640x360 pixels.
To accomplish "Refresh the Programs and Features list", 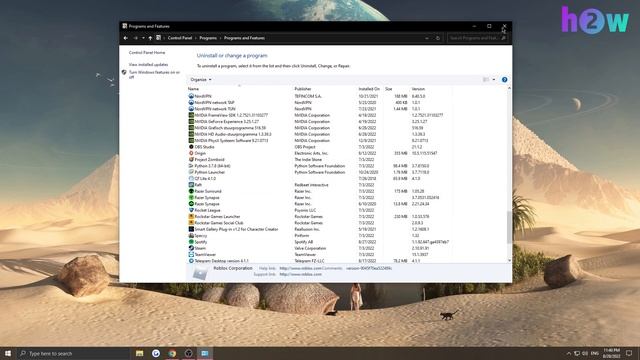I will click(x=438, y=38).
